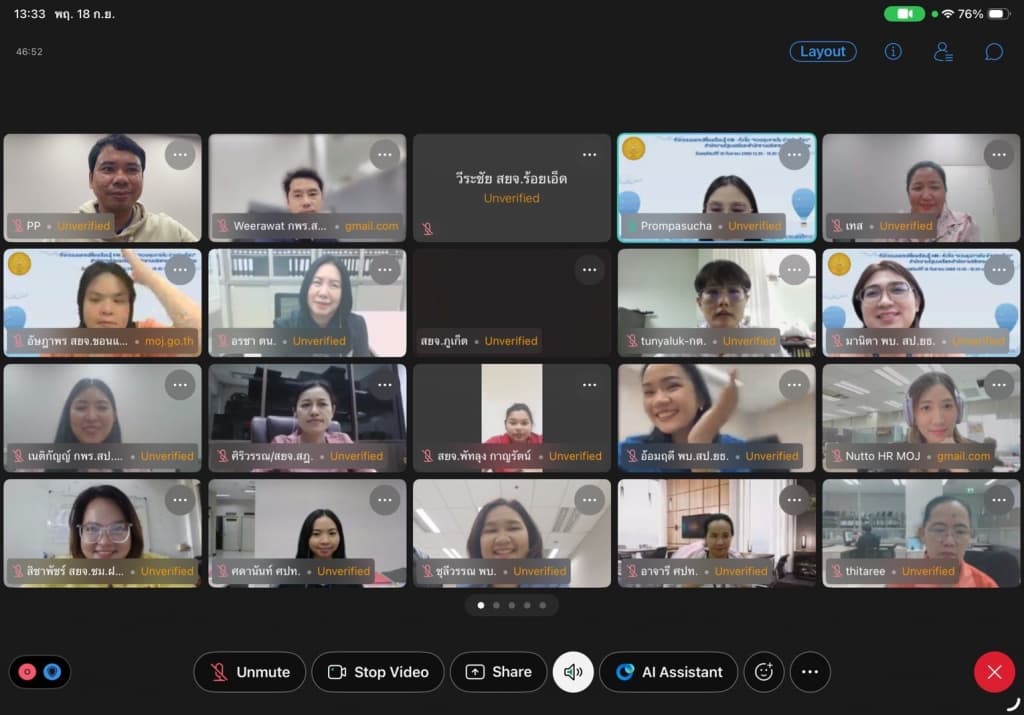
Task: Jump to last page dot of grid
Action: coord(543,605)
